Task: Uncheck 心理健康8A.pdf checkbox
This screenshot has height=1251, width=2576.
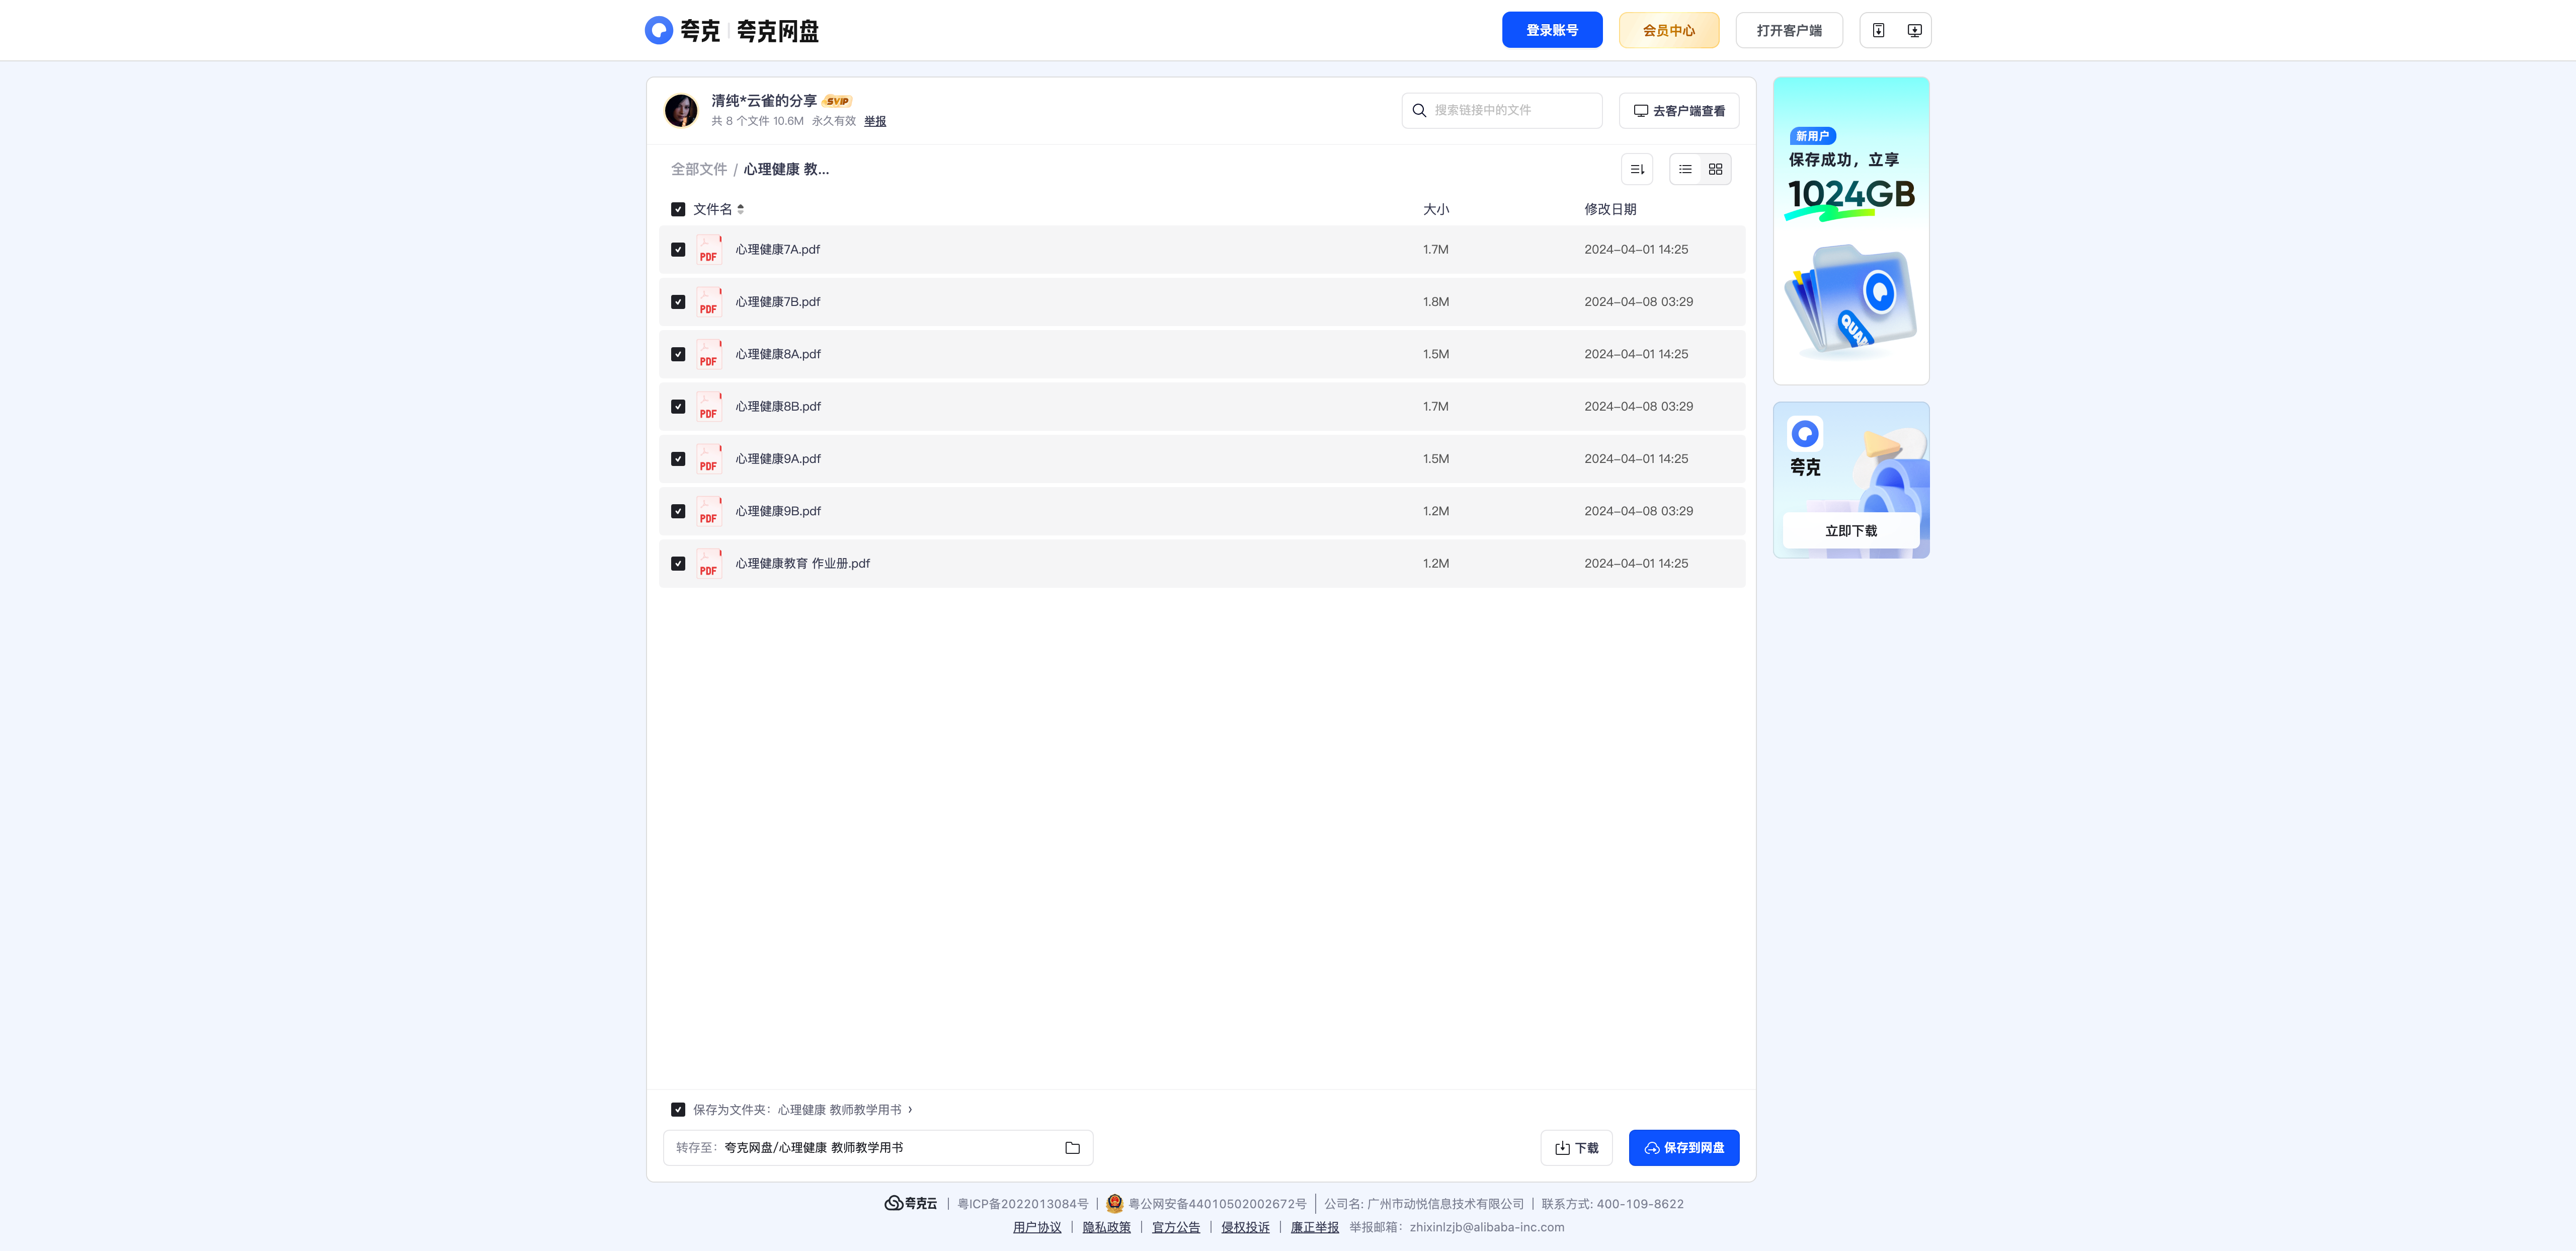Action: pyautogui.click(x=678, y=354)
